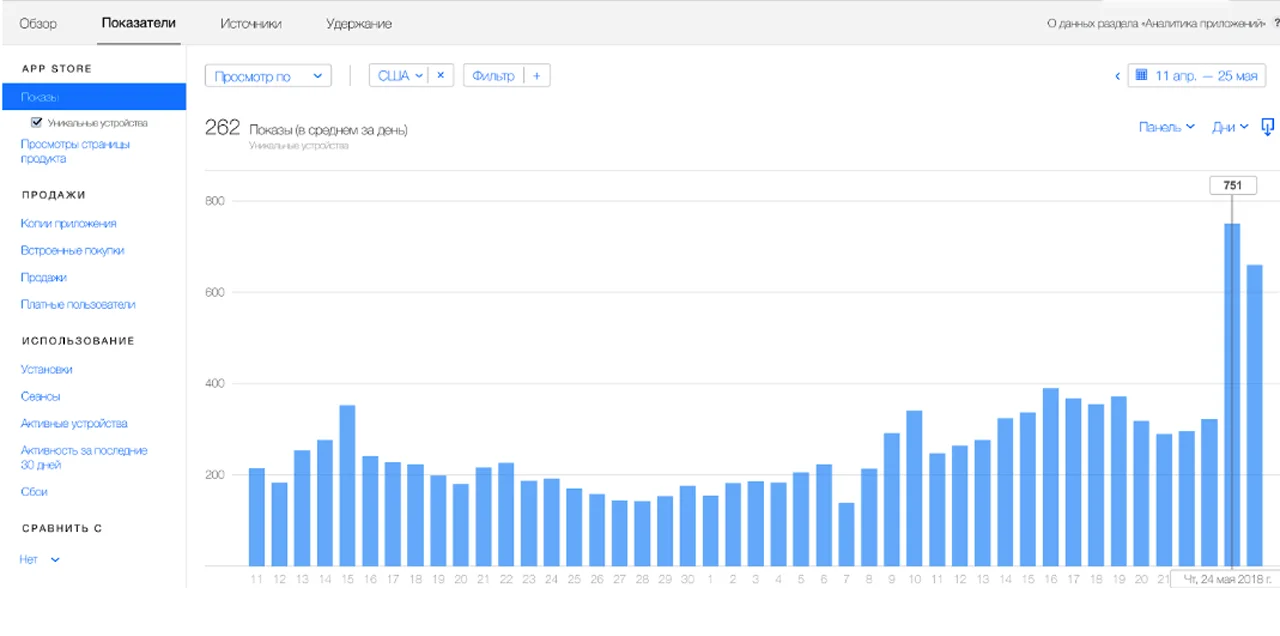Switch to the Обзор tab
Image resolution: width=1280 pixels, height=636 pixels.
coord(38,23)
